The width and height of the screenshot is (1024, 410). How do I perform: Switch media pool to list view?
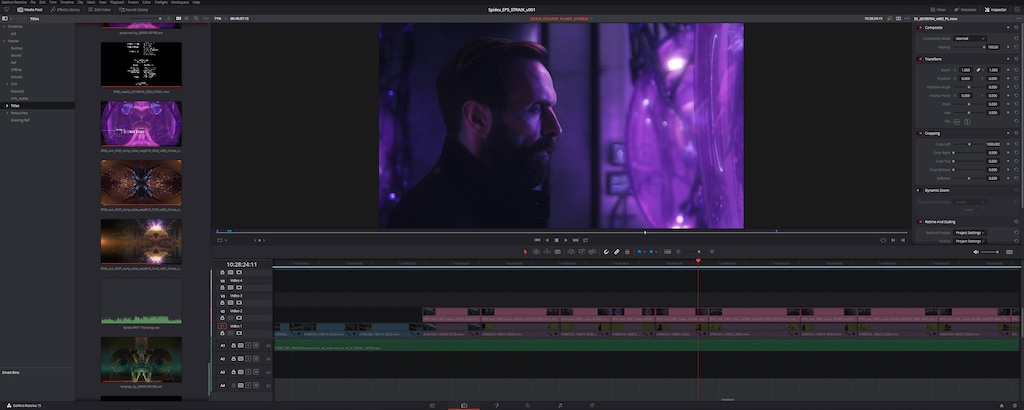tap(187, 18)
